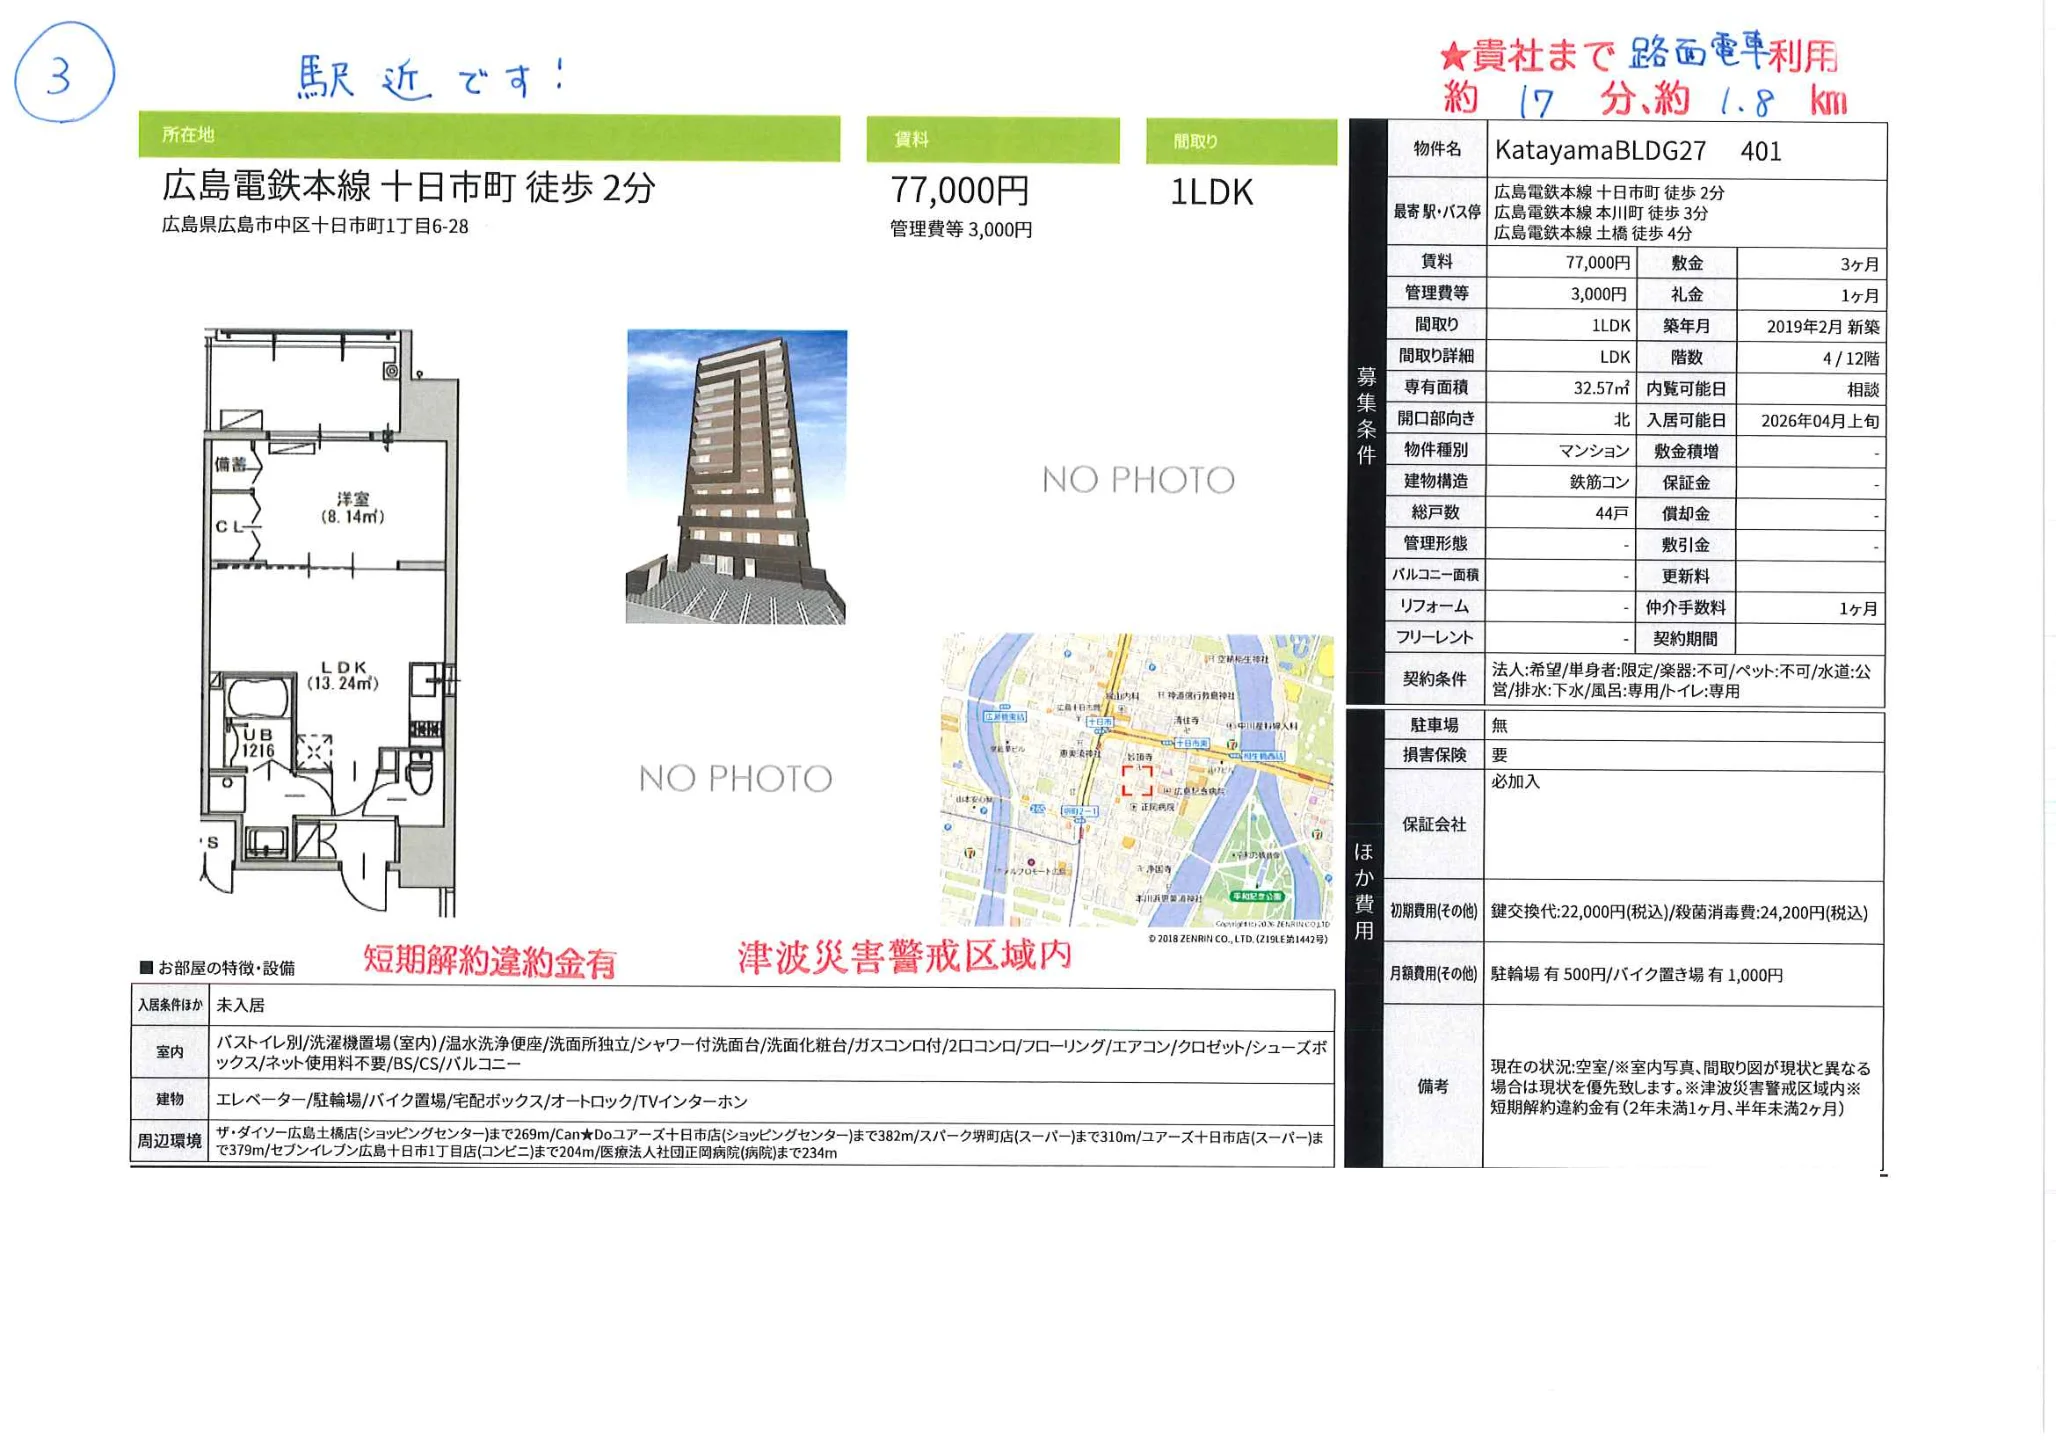Select the red dashed property marker on the map

[1137, 781]
